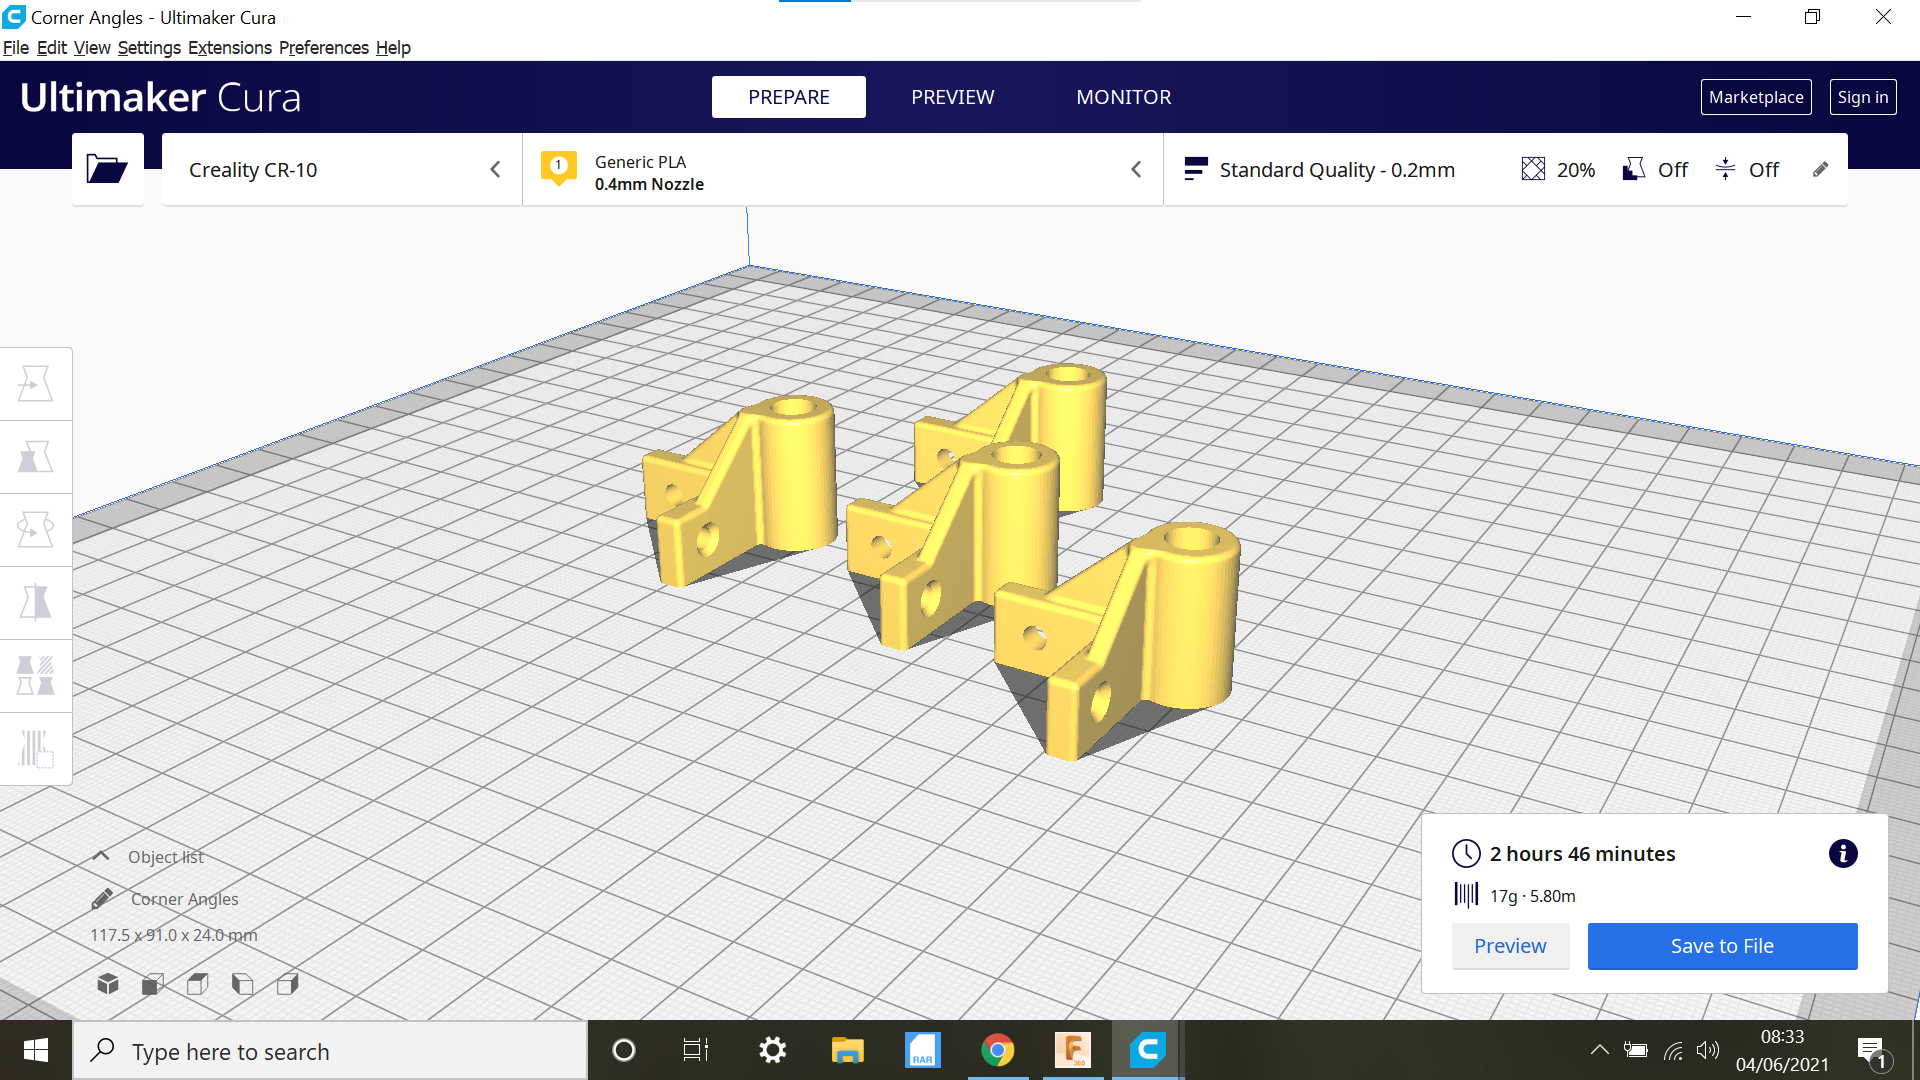Toggle support setting showing Off
Viewport: 1920px width, 1080px height.
[1655, 170]
